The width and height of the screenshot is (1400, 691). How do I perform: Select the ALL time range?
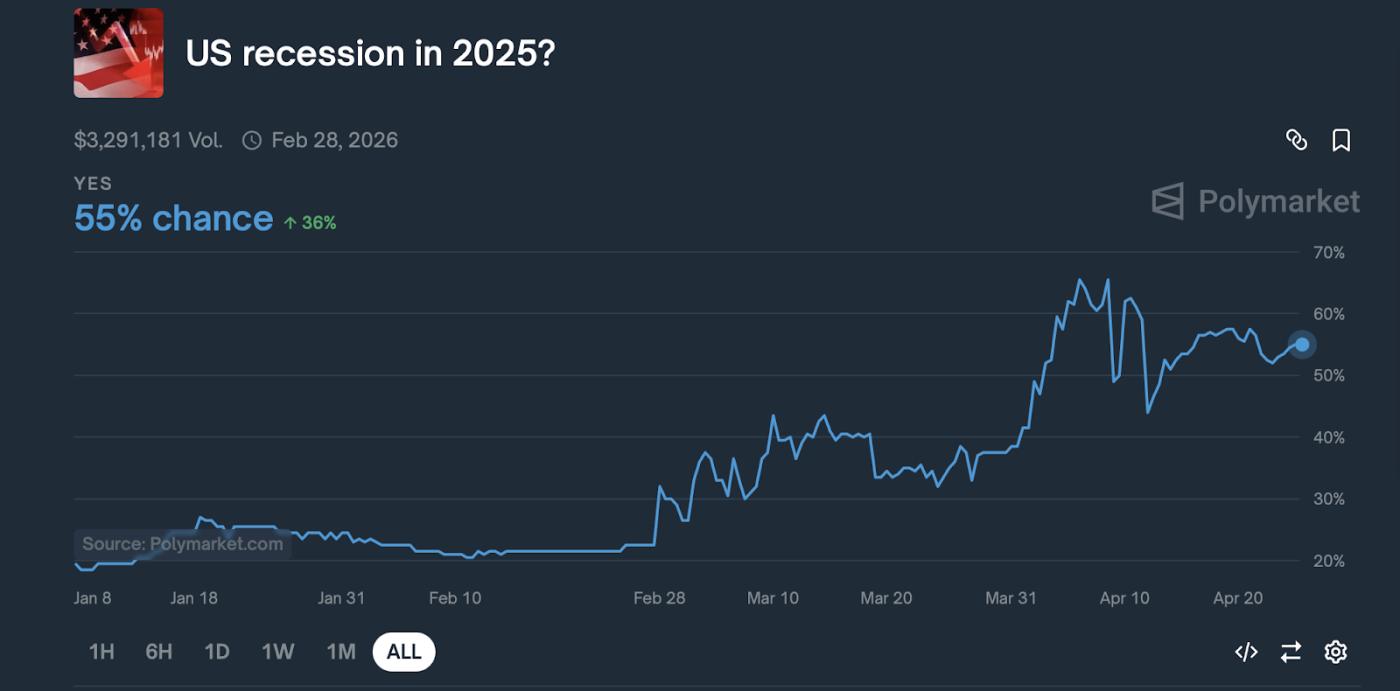coord(404,652)
